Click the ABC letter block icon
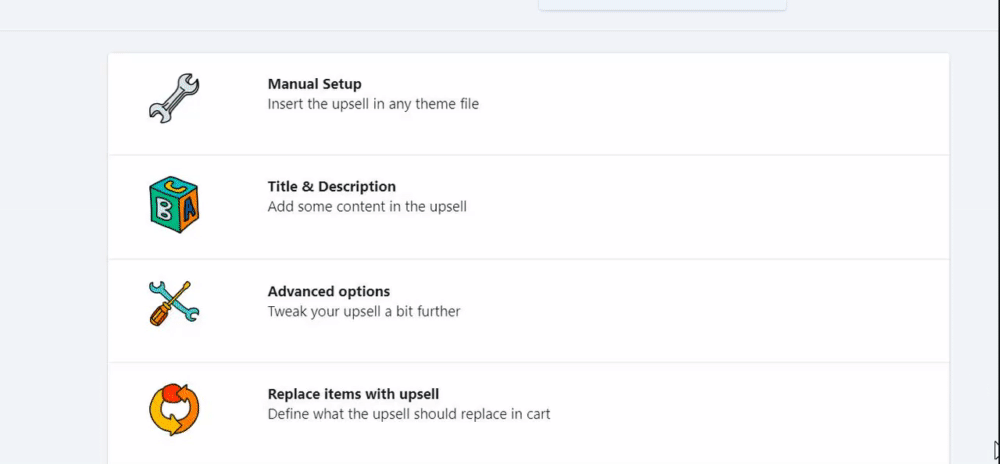 coord(173,205)
